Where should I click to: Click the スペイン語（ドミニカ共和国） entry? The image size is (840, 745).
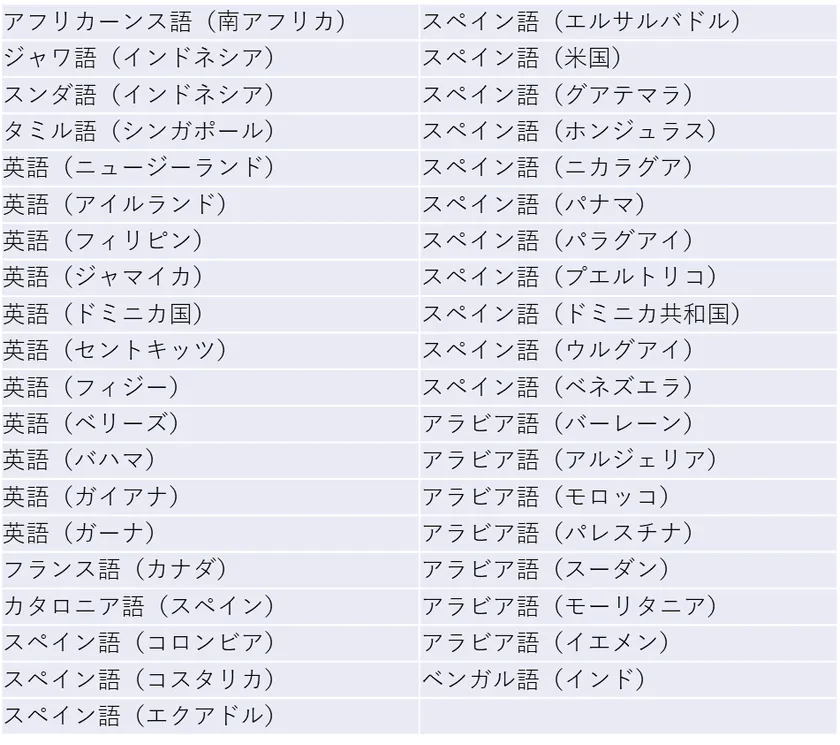tap(581, 314)
